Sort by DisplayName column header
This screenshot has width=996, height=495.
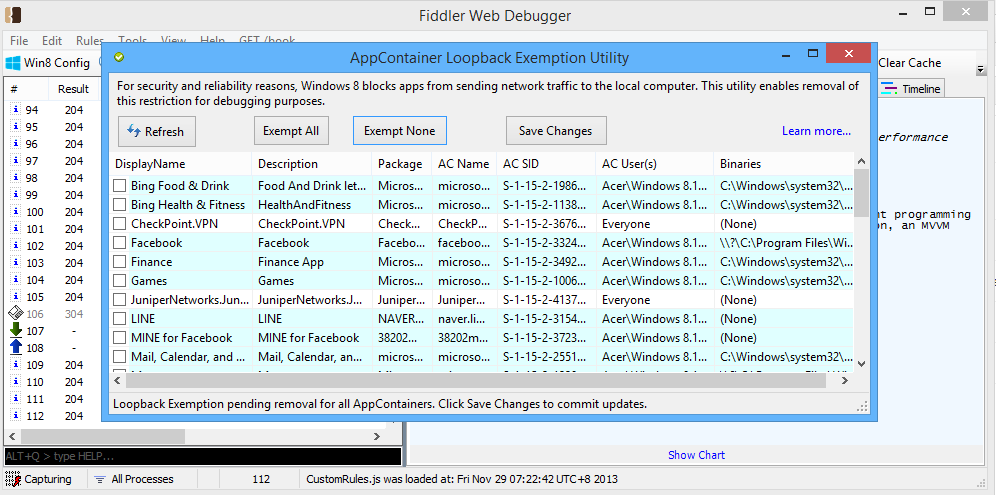tap(181, 164)
